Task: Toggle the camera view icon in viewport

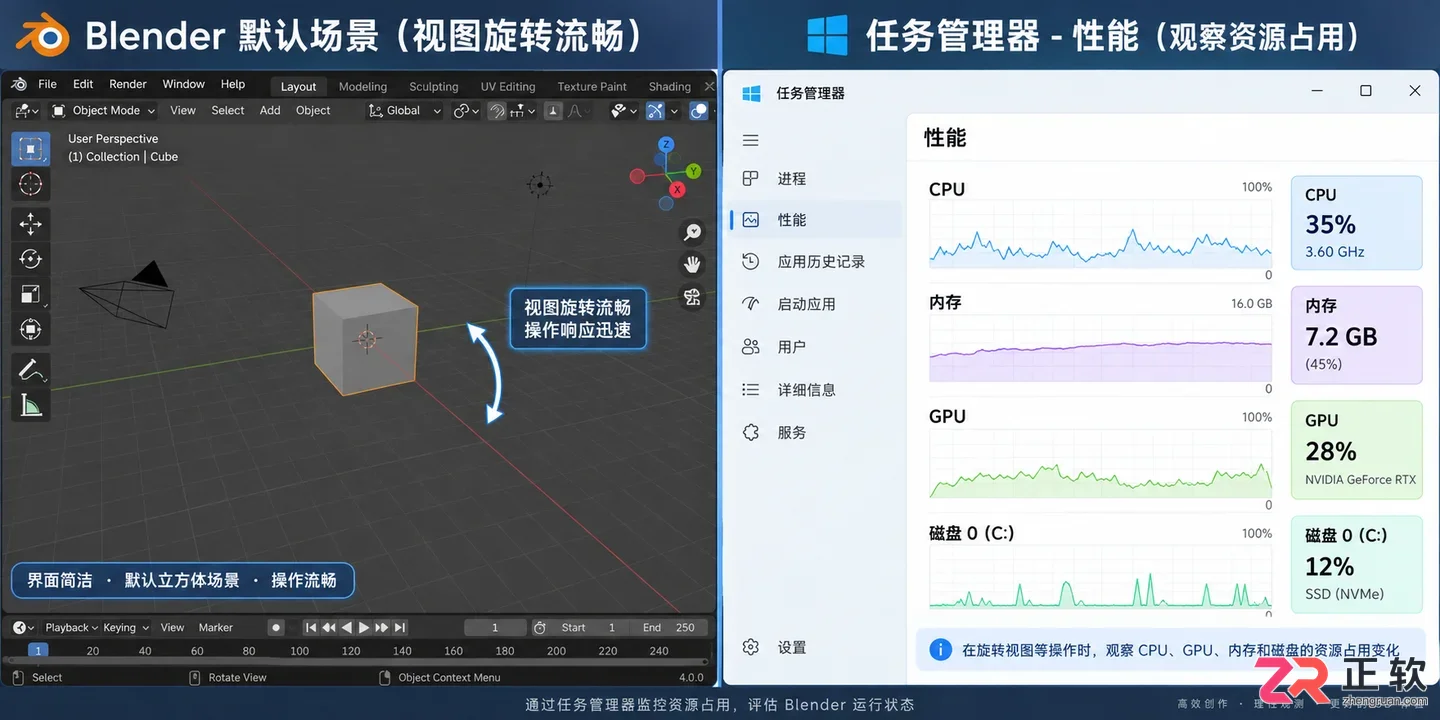Action: pos(692,296)
